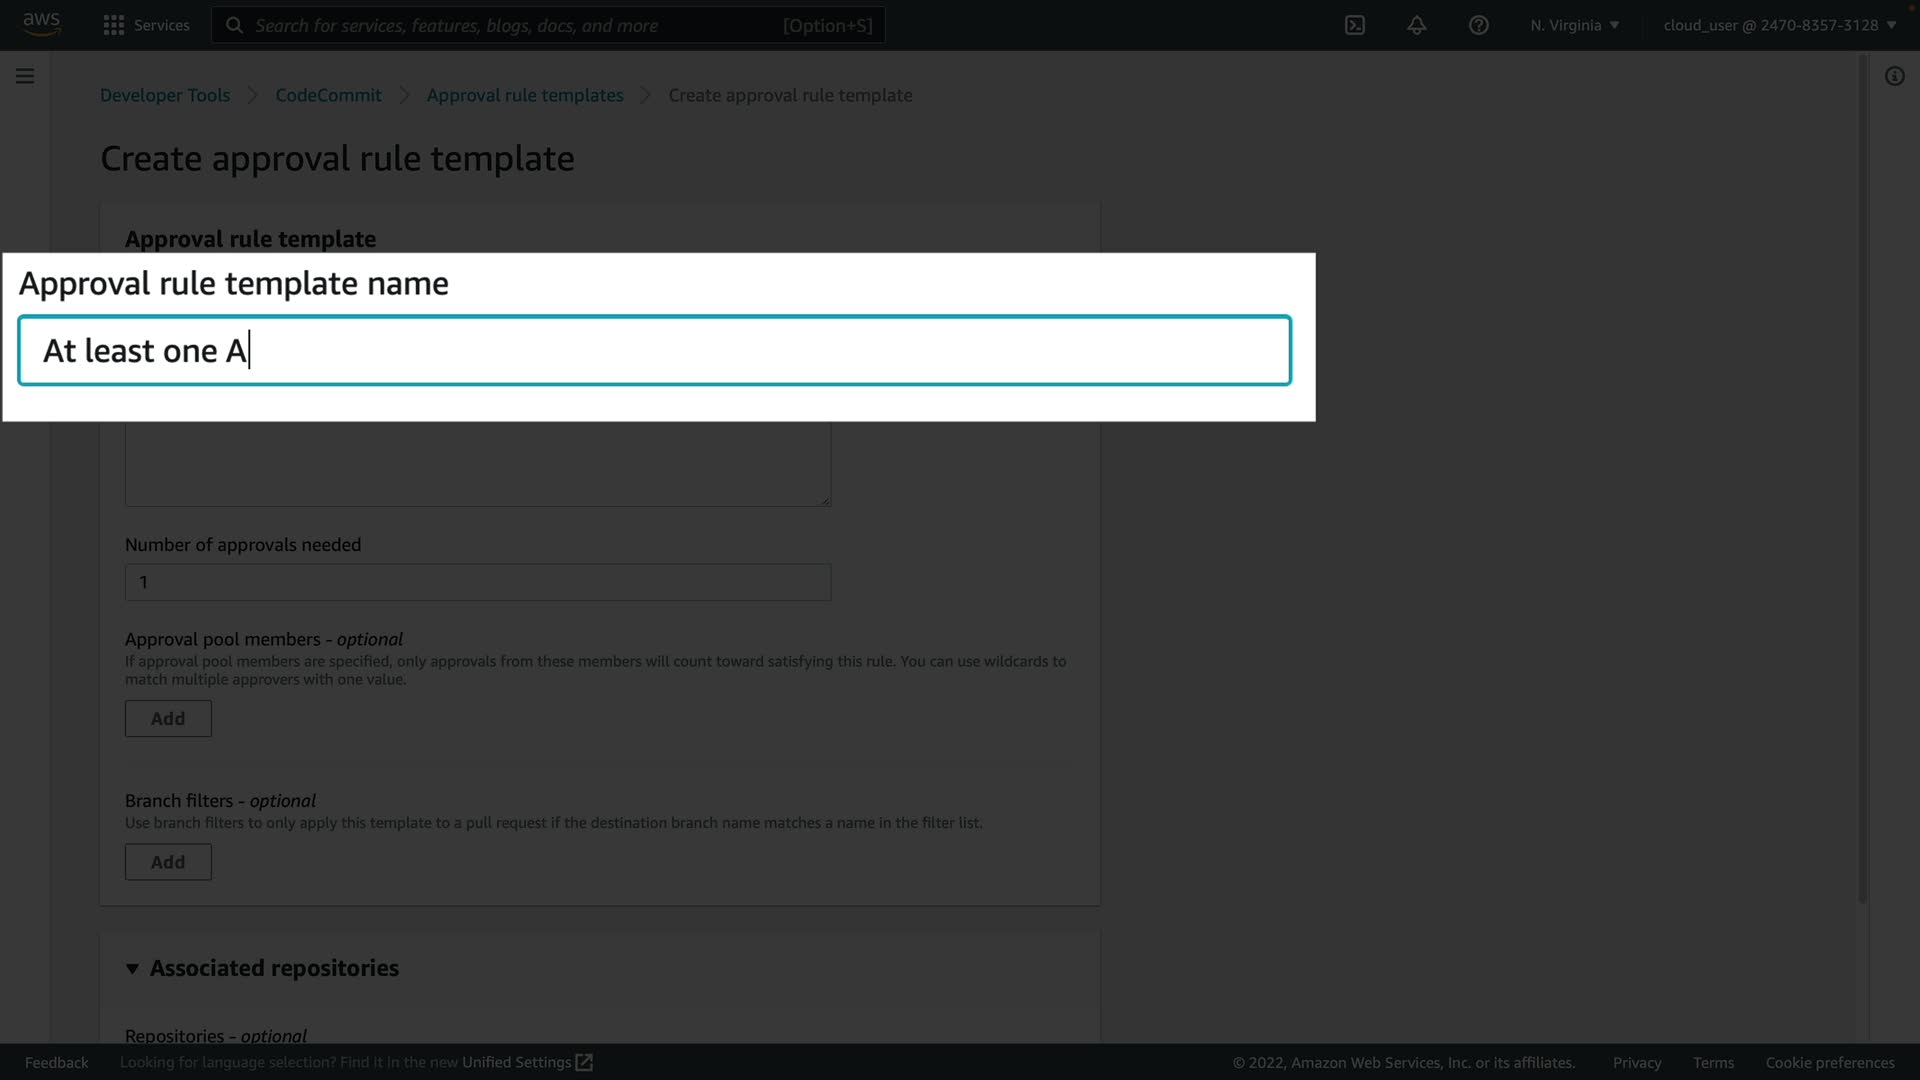
Task: Click the Number of approvals needed field
Action: 478,582
